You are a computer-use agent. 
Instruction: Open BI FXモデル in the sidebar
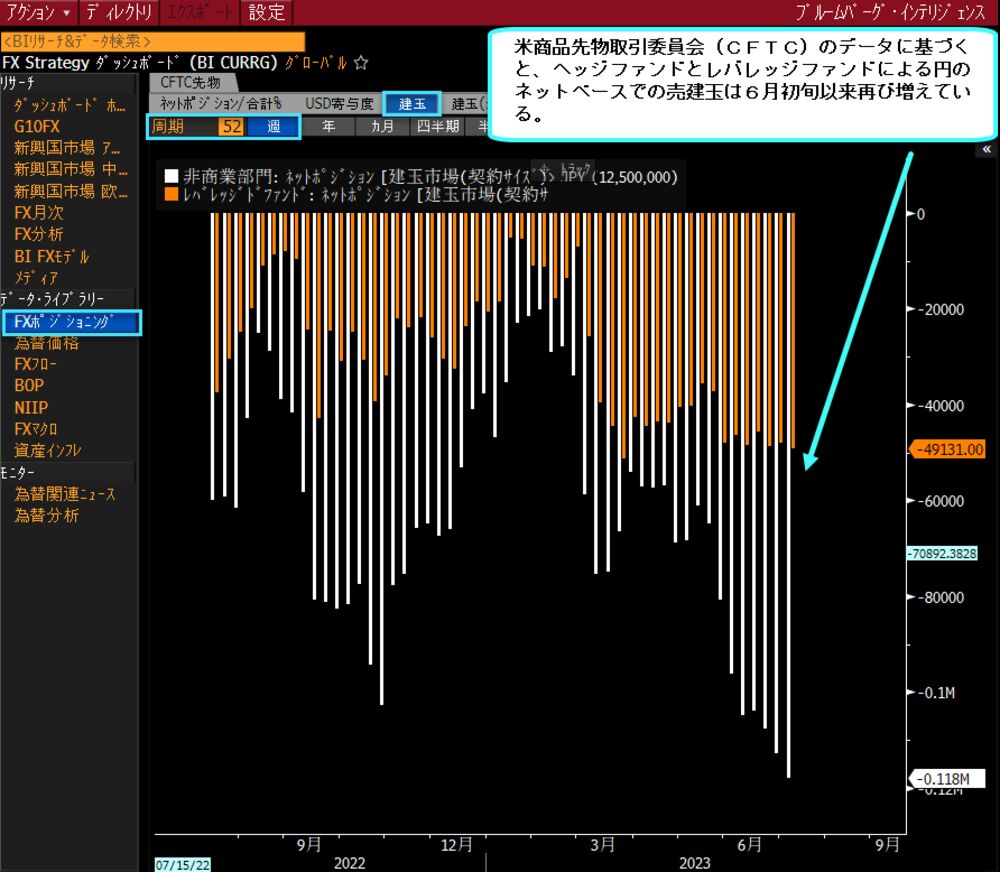(52, 256)
